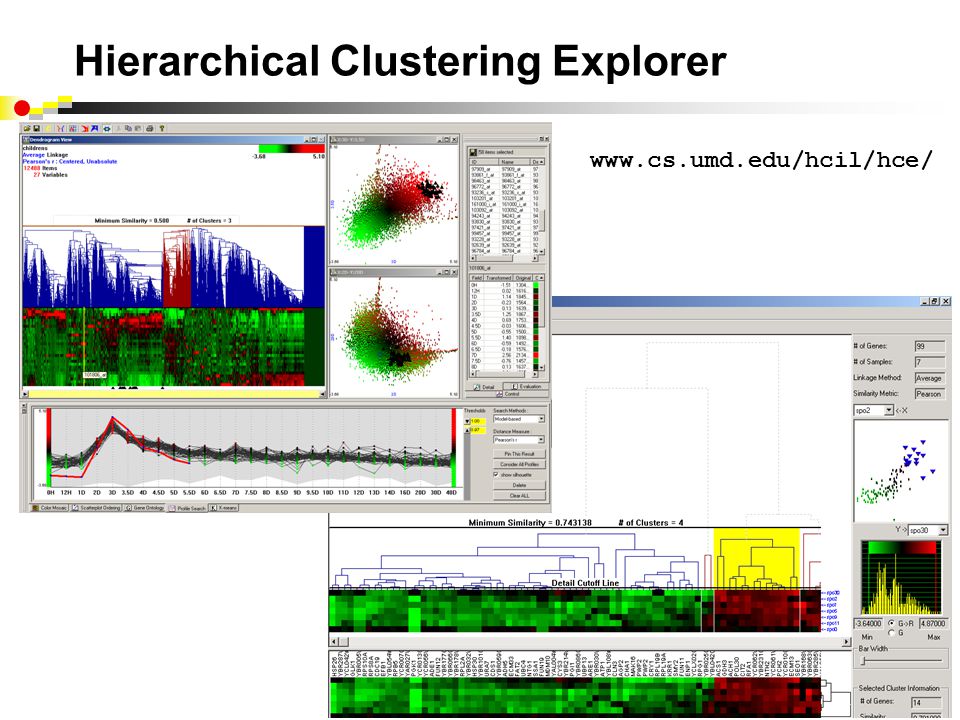Open the Gene Ontology tab

tap(145, 508)
